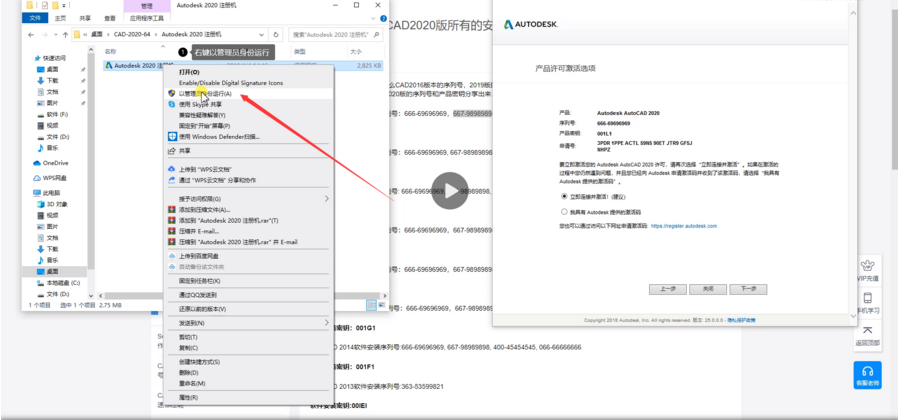Select 我具有 Autodesk 提供的激活码 radio option

(564, 211)
